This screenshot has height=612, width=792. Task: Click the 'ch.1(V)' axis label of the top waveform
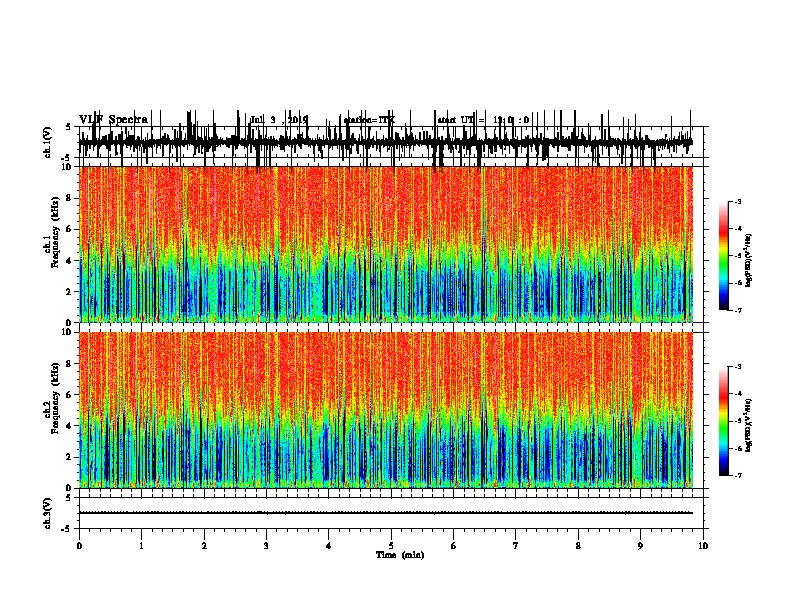(48, 142)
